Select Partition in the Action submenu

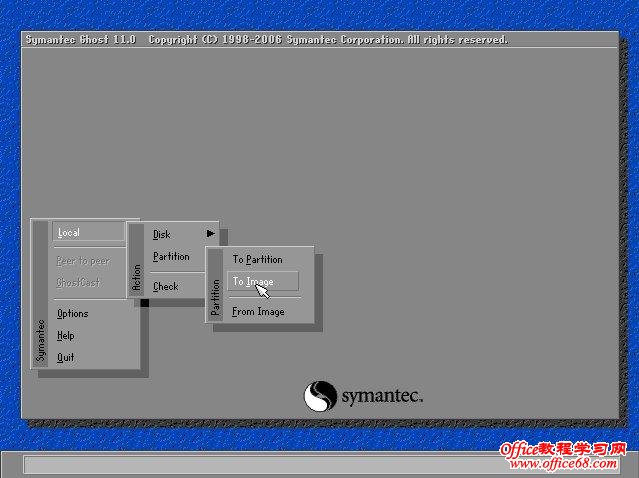171,257
